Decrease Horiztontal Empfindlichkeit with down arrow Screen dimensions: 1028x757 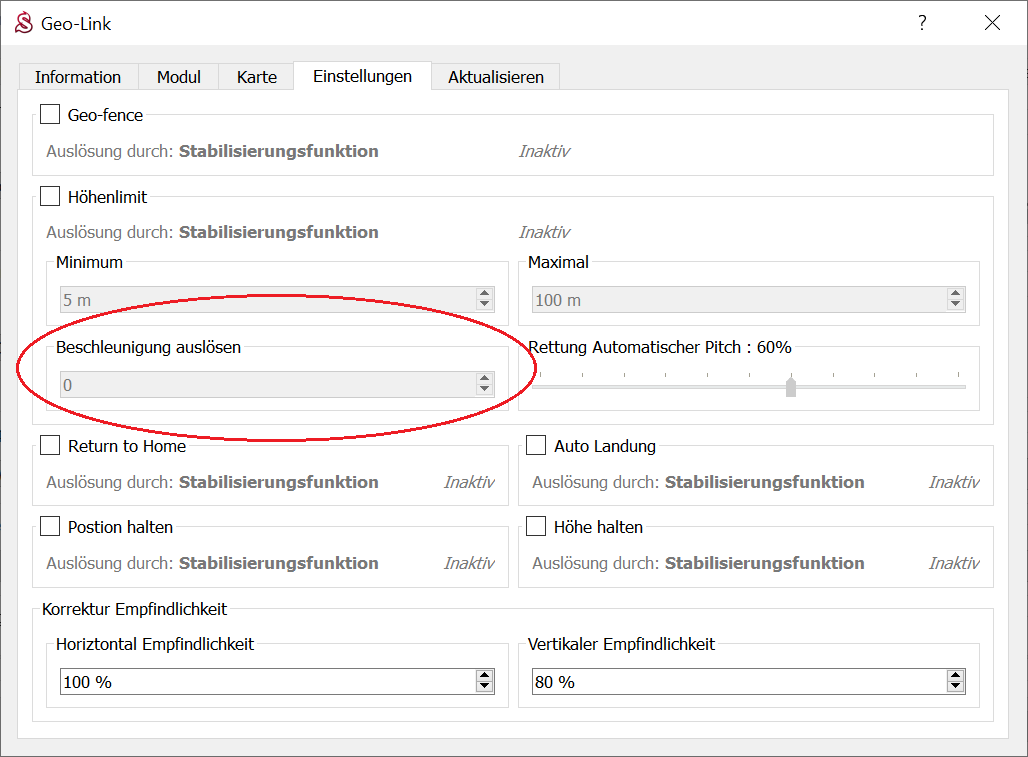pyautogui.click(x=485, y=687)
